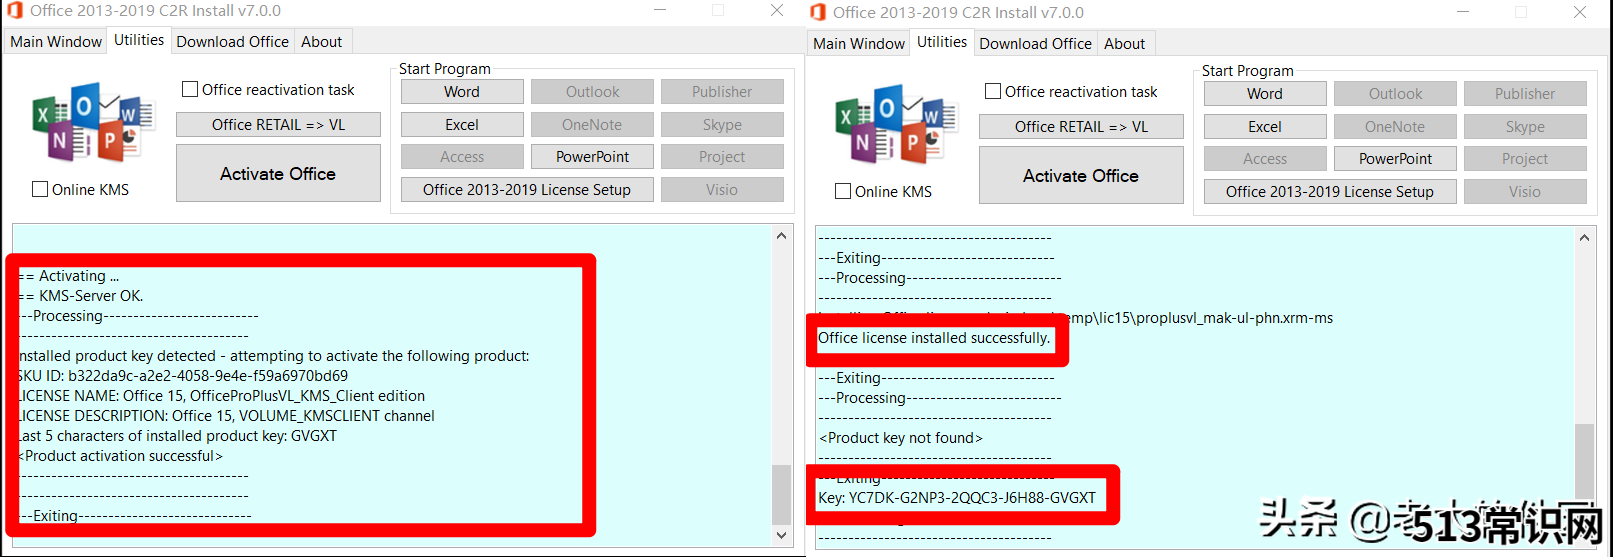Click the Project button in right window
The width and height of the screenshot is (1613, 557).
1525,159
